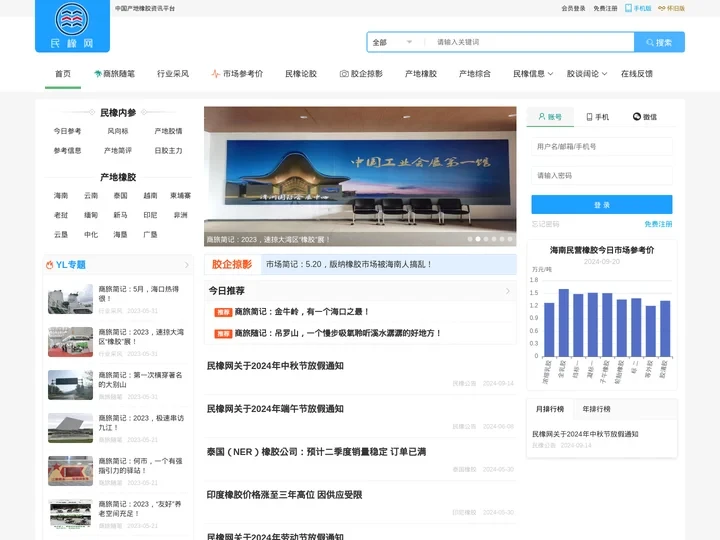Open the 非洲 origin rubber link
Image resolution: width=720 pixels, height=540 pixels.
coord(180,215)
